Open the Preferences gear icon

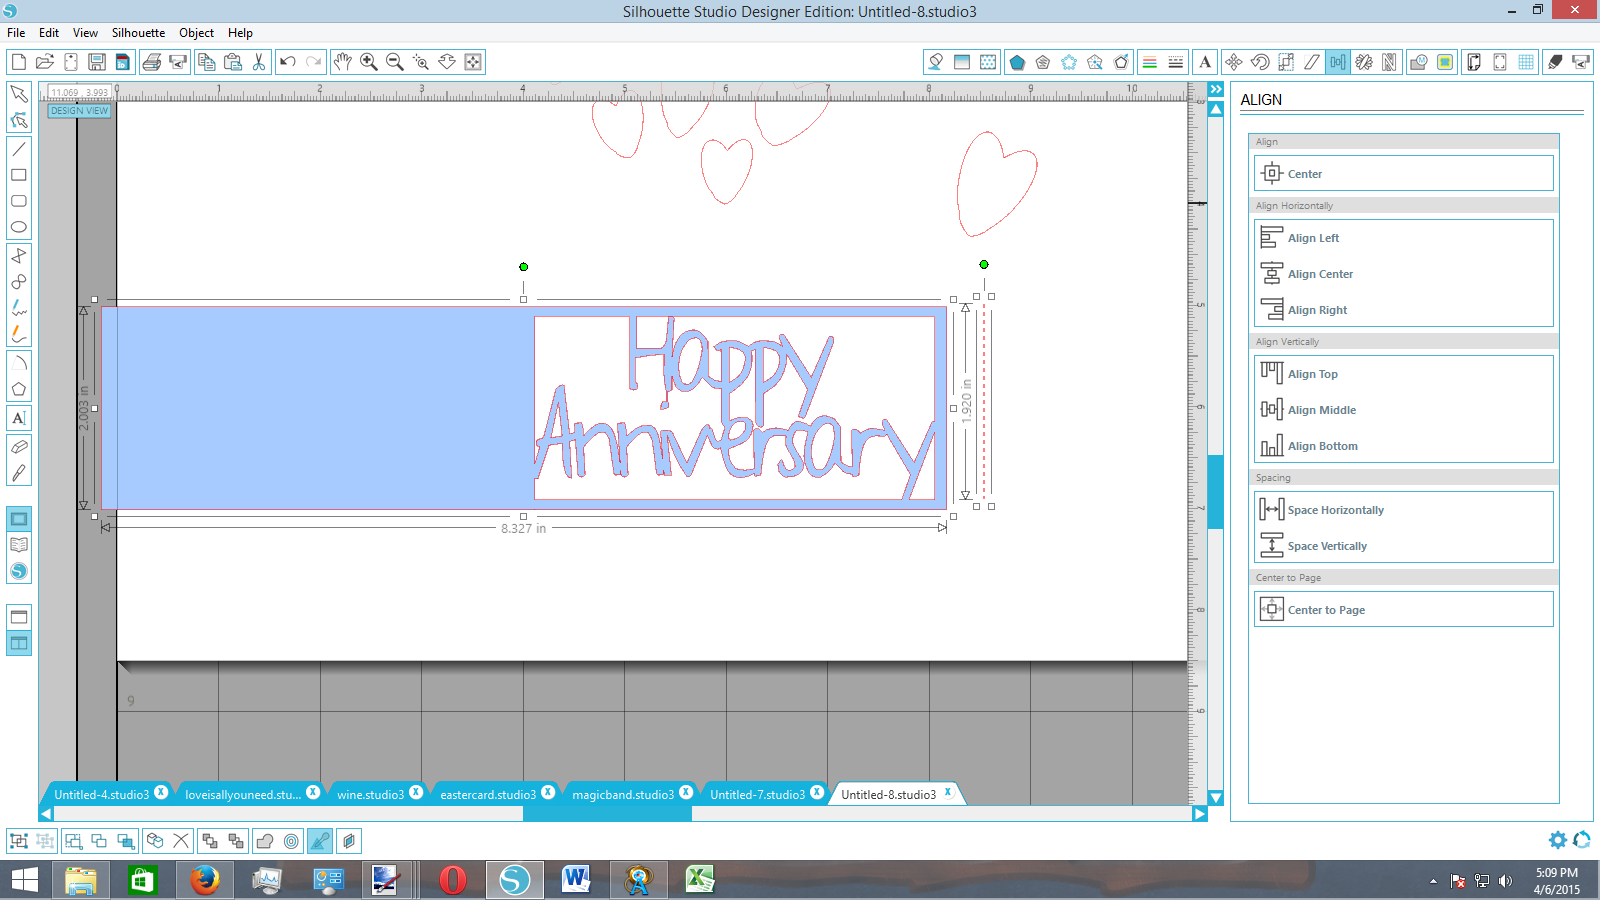coord(1558,840)
